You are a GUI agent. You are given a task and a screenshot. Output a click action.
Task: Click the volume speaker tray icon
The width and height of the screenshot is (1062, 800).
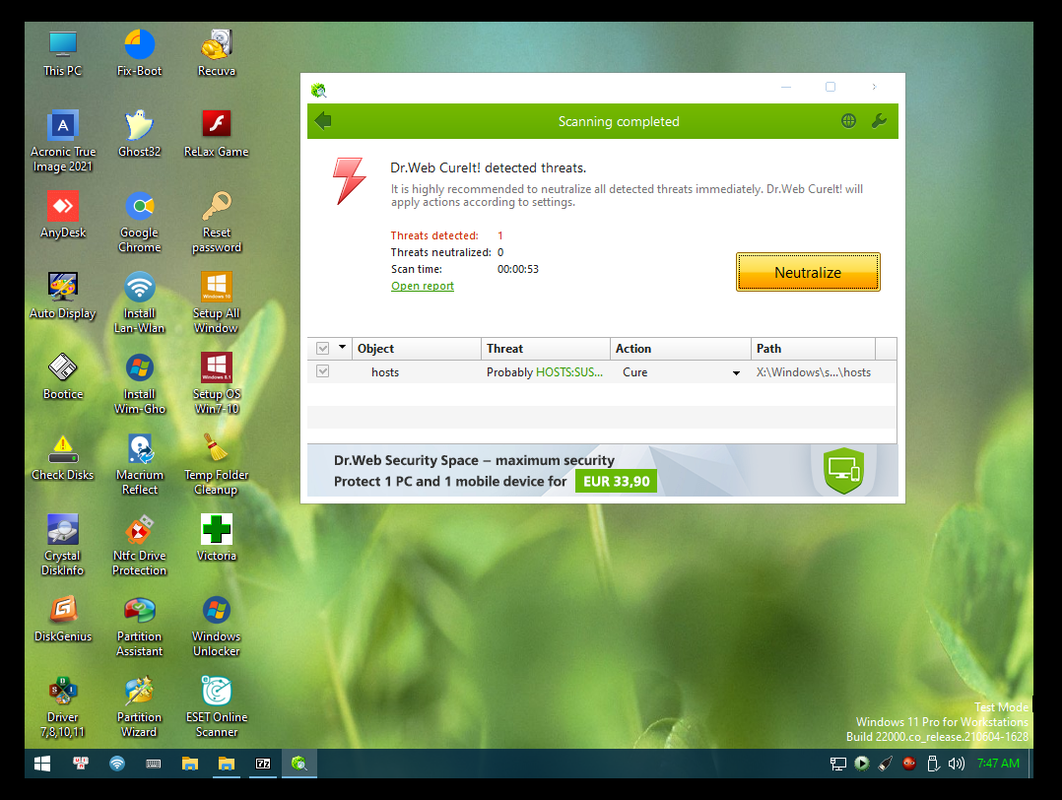(x=956, y=763)
